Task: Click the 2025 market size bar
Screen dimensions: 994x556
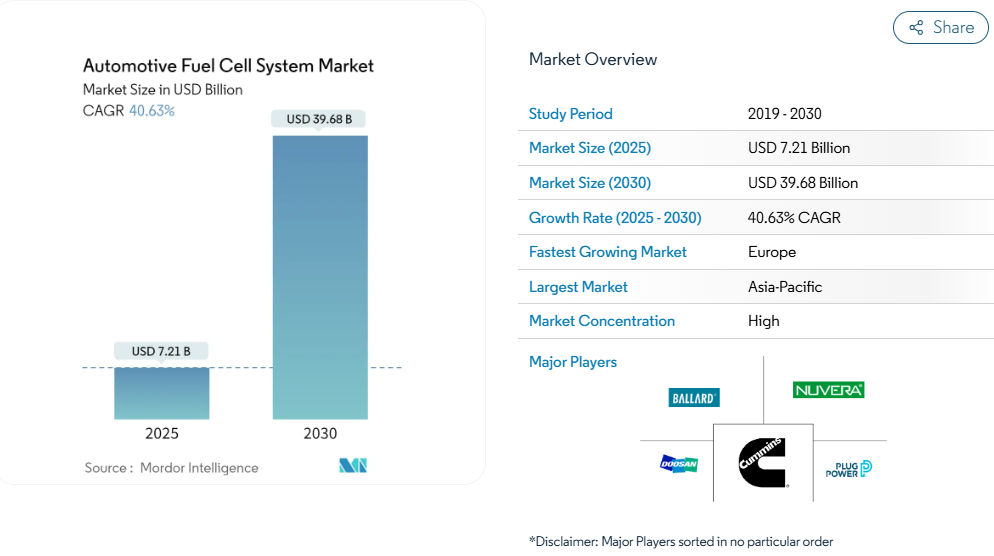Action: (161, 393)
